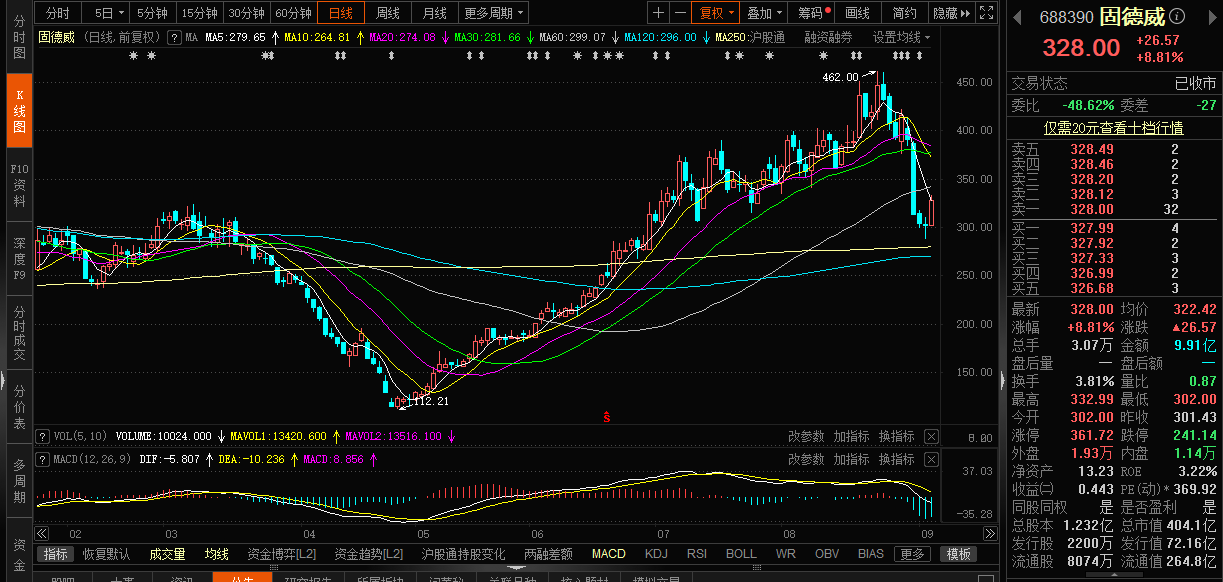Open the 设置均线 dropdown
Image resolution: width=1223 pixels, height=582 pixels.
click(900, 37)
